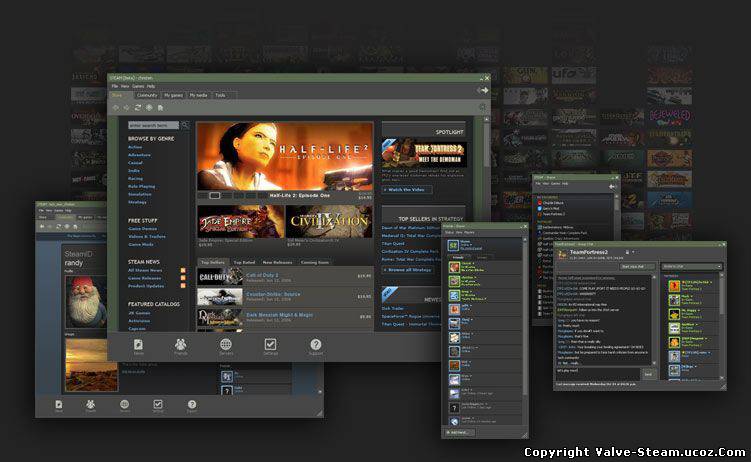Click the Forward arrow in main Steam toolbar
The image size is (751, 462).
click(126, 108)
